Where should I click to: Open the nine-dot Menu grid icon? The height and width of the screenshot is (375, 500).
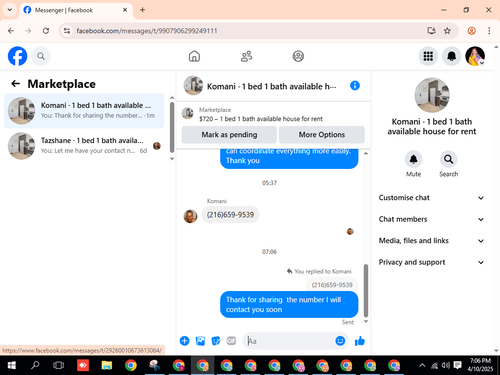(428, 56)
